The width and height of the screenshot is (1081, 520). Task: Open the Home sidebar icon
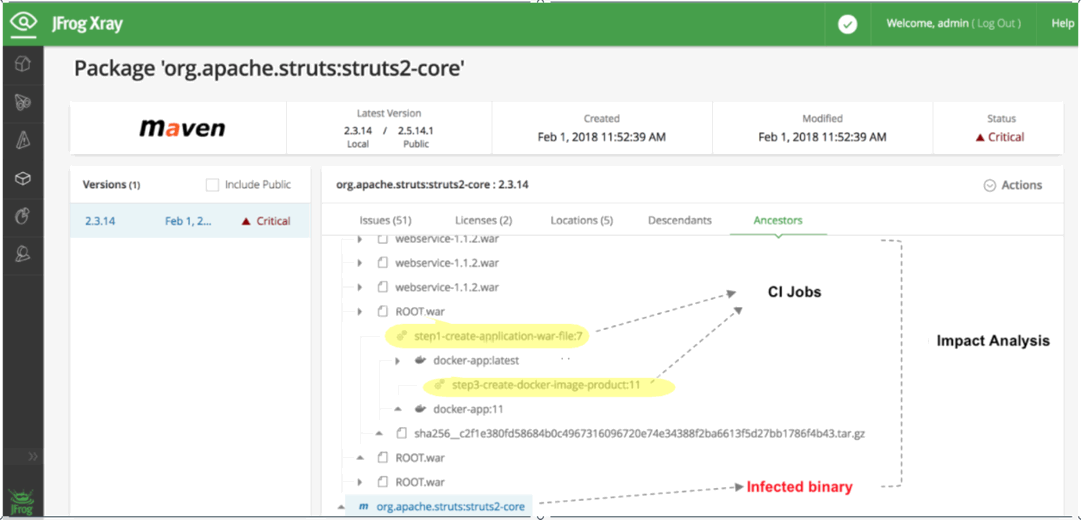coord(23,64)
